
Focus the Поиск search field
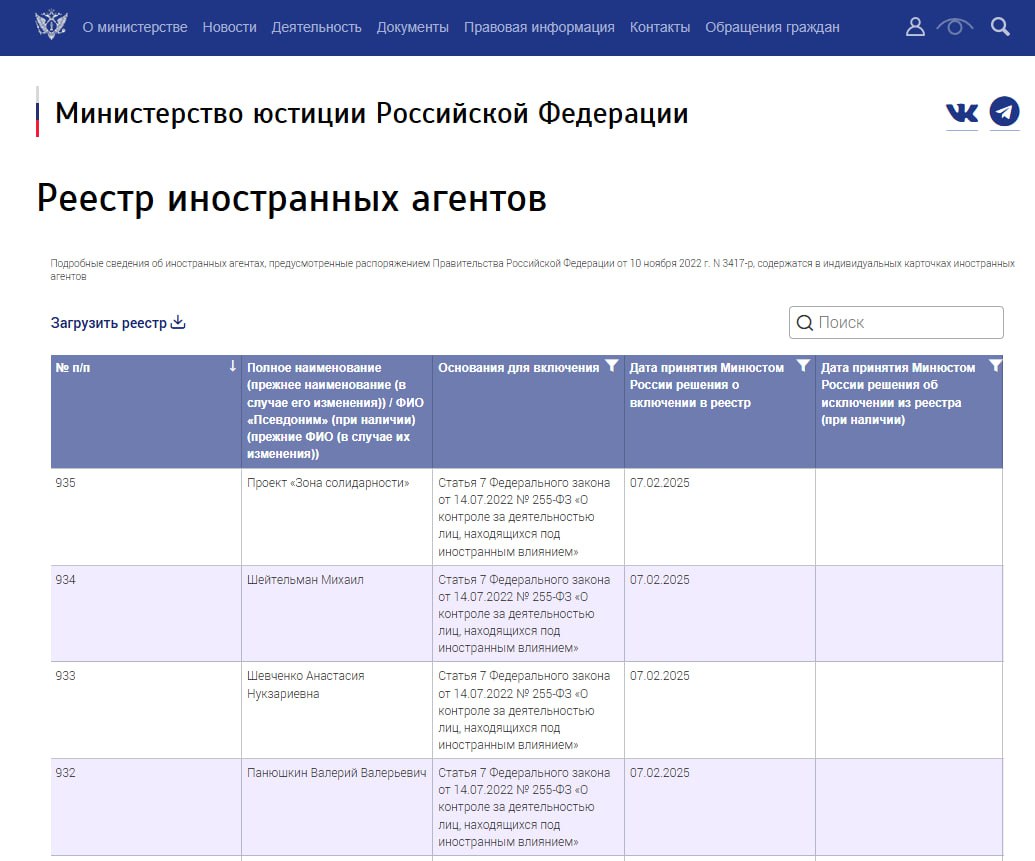coord(906,322)
